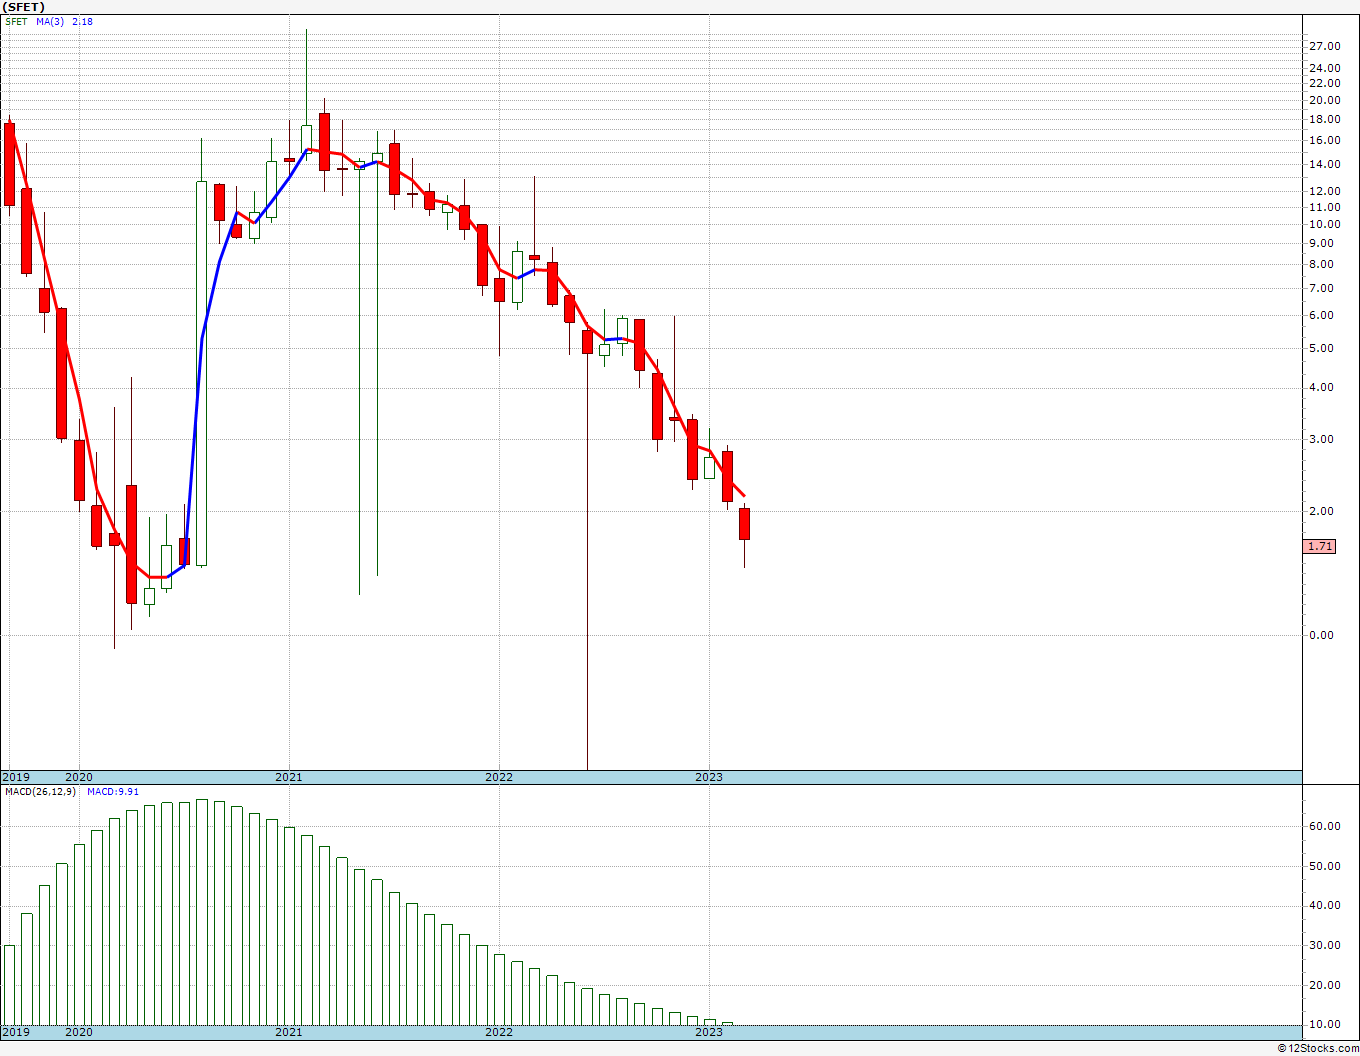Select the 11.00 price axis label
This screenshot has height=1056, width=1360.
tap(1324, 207)
